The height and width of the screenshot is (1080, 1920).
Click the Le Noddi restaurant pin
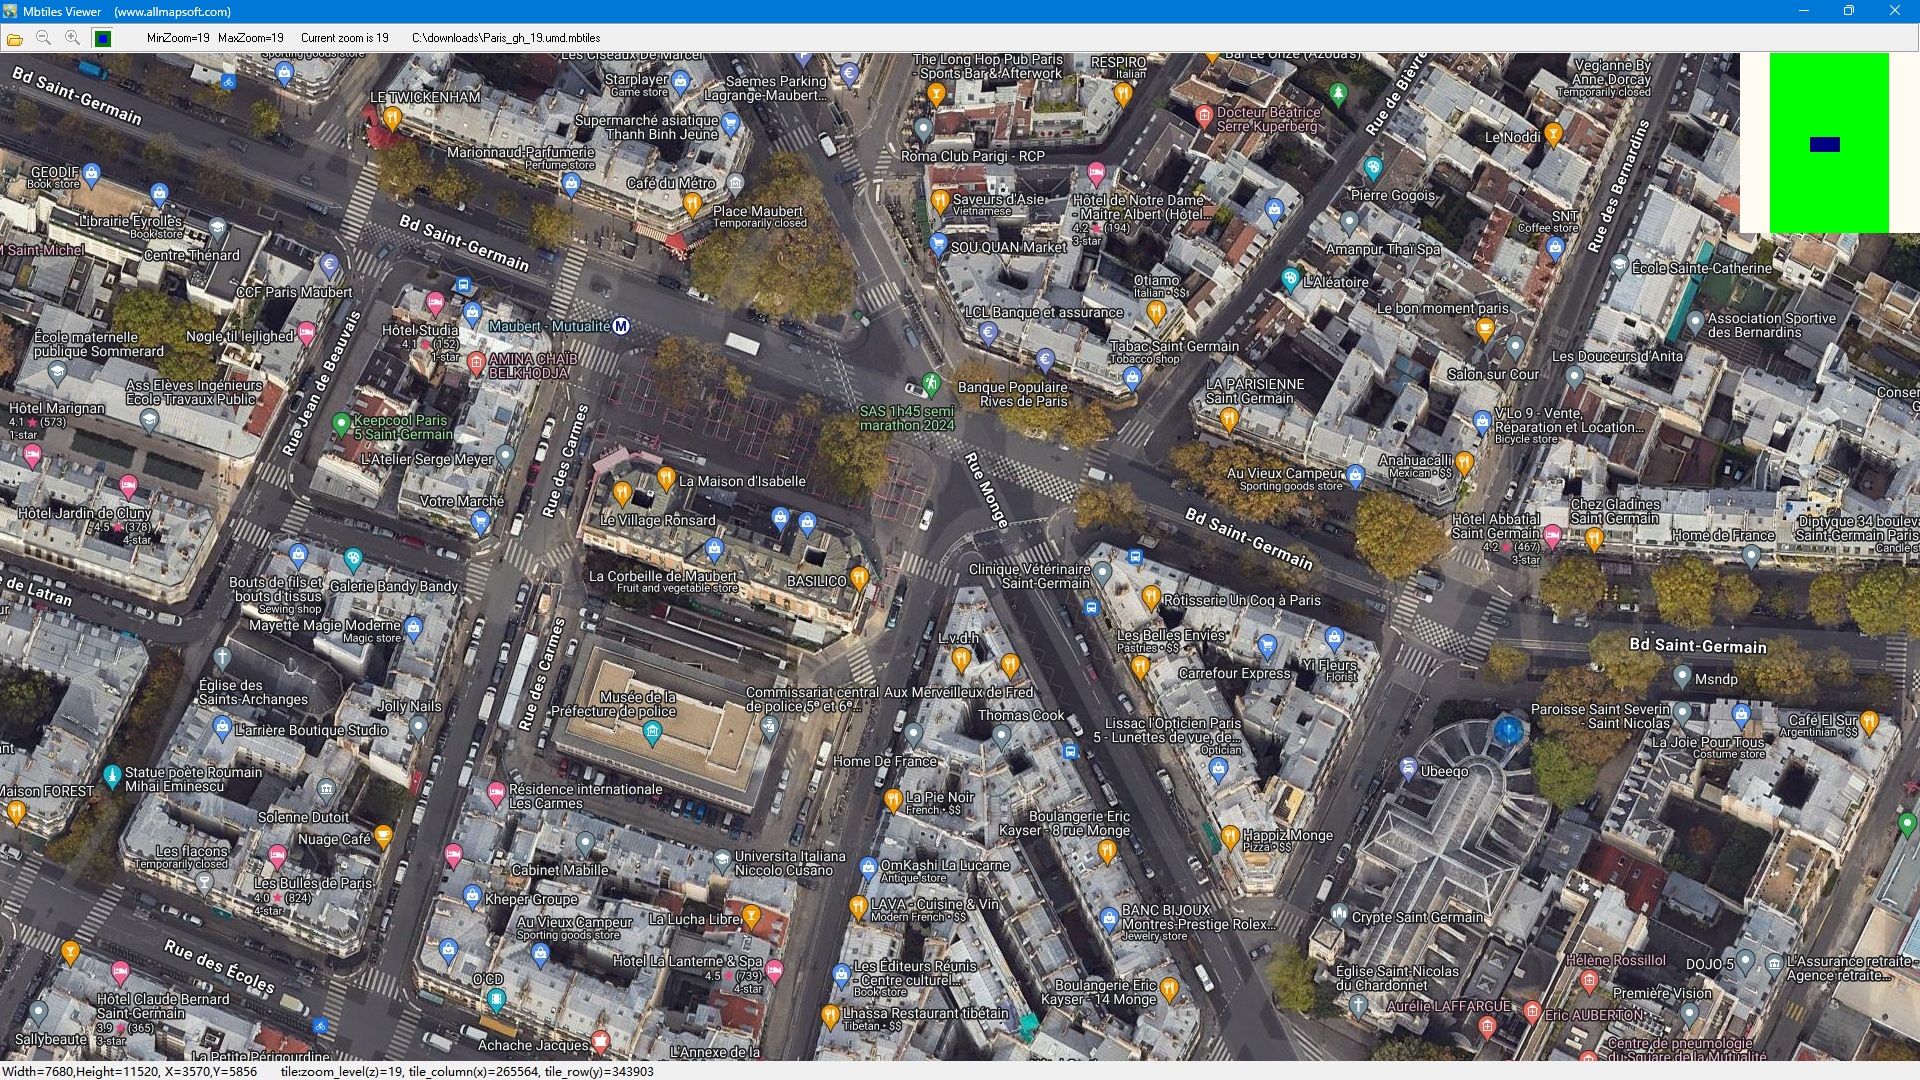click(1553, 133)
